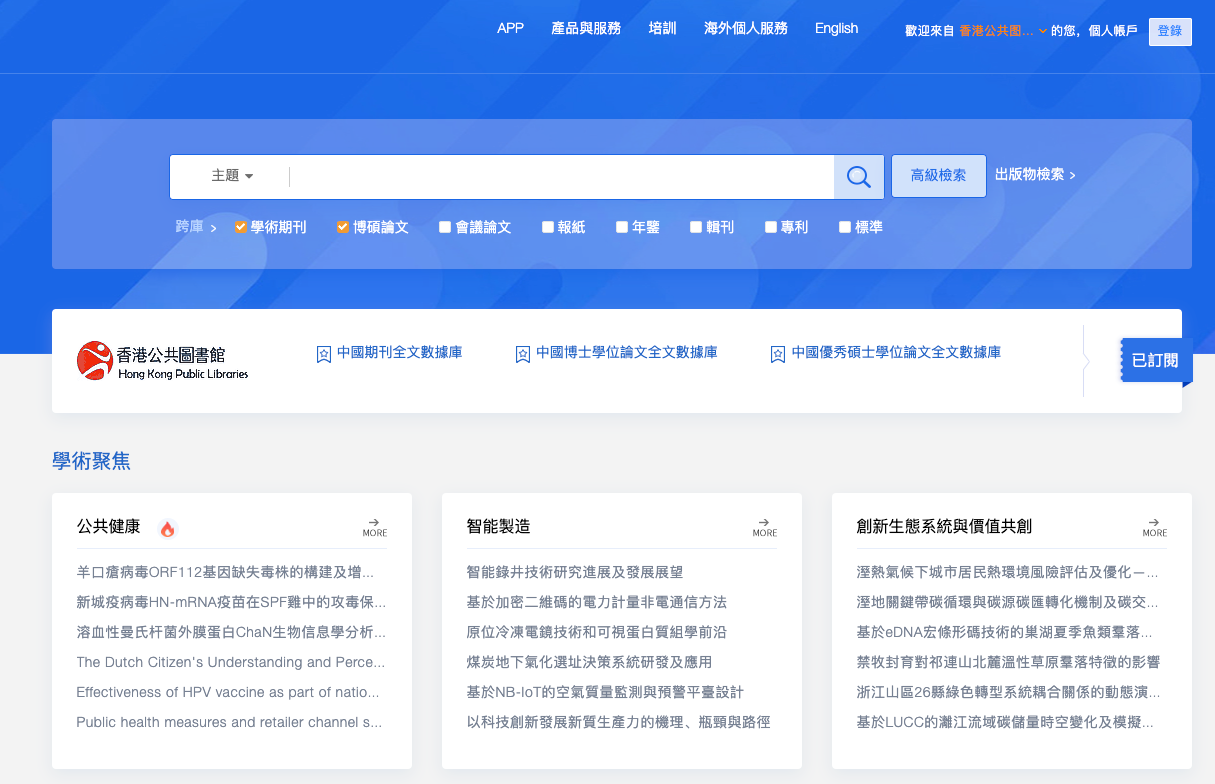Viewport: 1215px width, 784px height.
Task: Open MORE arrow for 公共健康 section
Action: (374, 527)
